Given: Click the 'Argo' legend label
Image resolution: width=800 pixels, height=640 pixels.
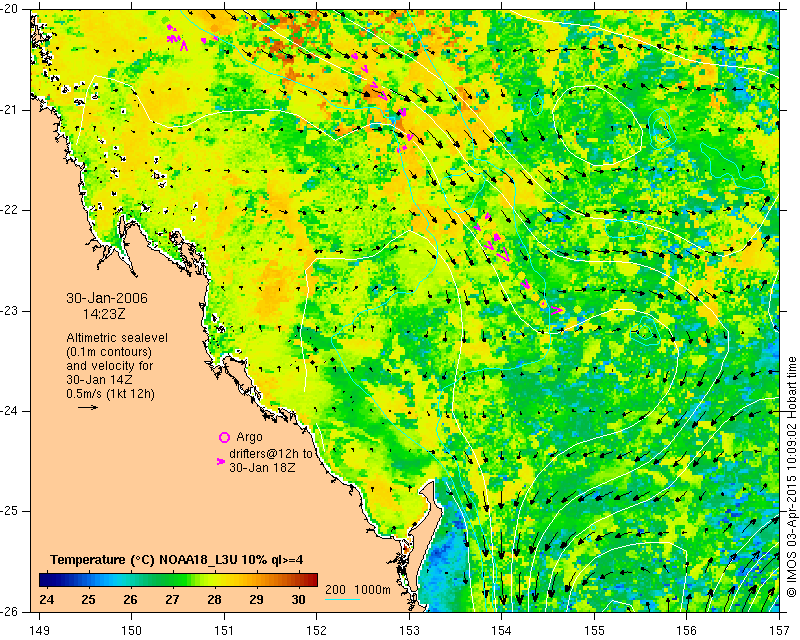Looking at the screenshot, I should (249, 437).
